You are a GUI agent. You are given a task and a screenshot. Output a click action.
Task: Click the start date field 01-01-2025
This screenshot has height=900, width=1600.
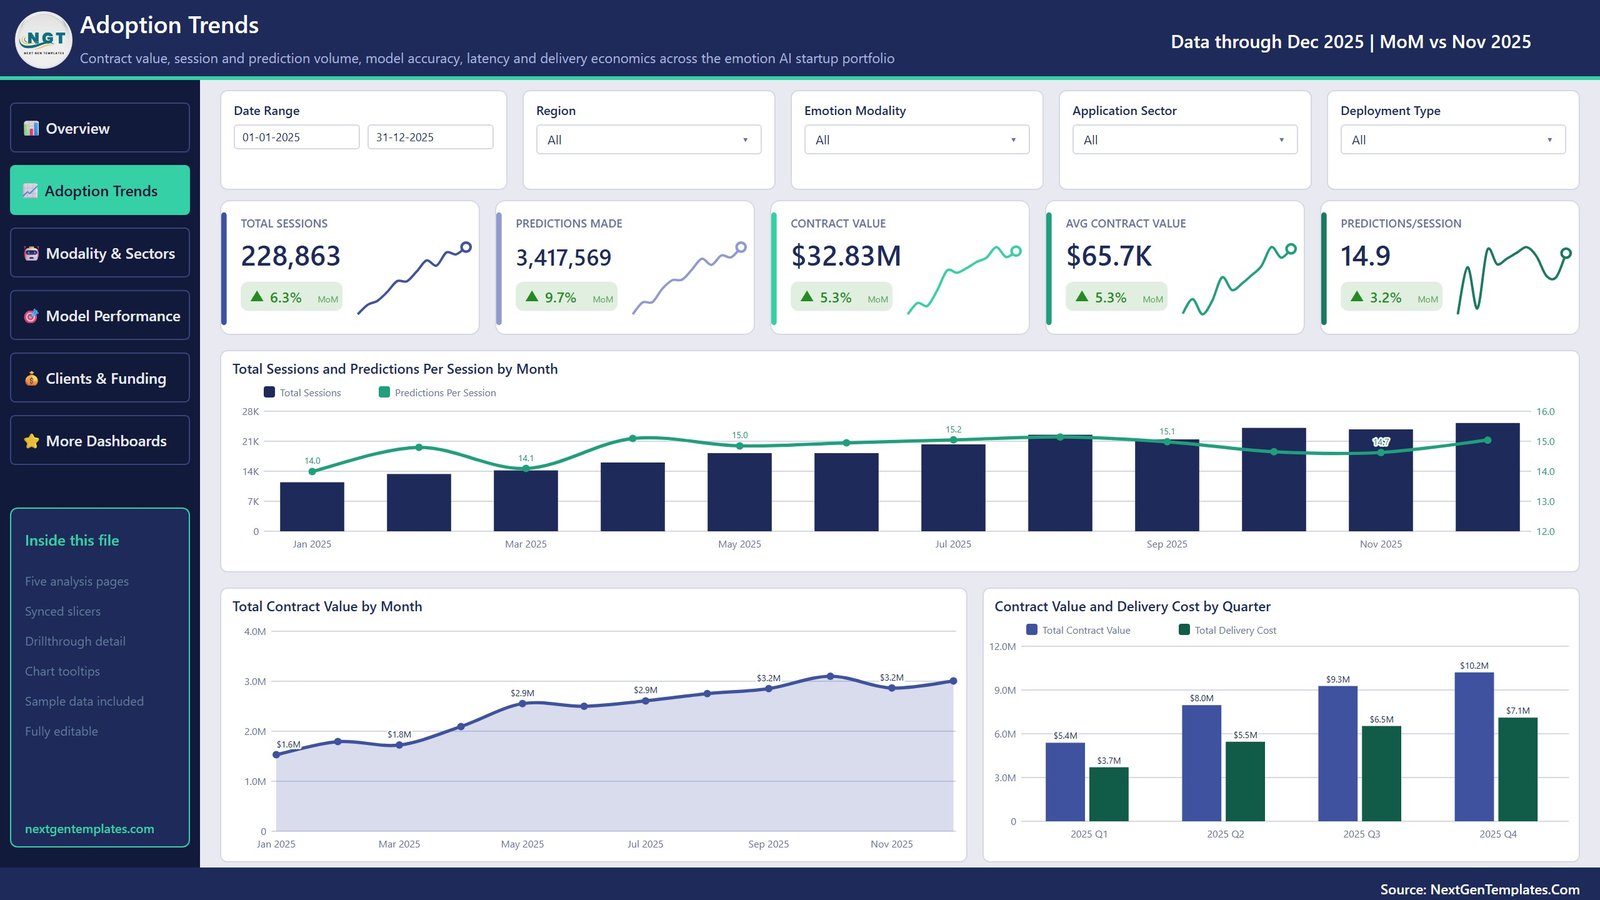tap(296, 137)
